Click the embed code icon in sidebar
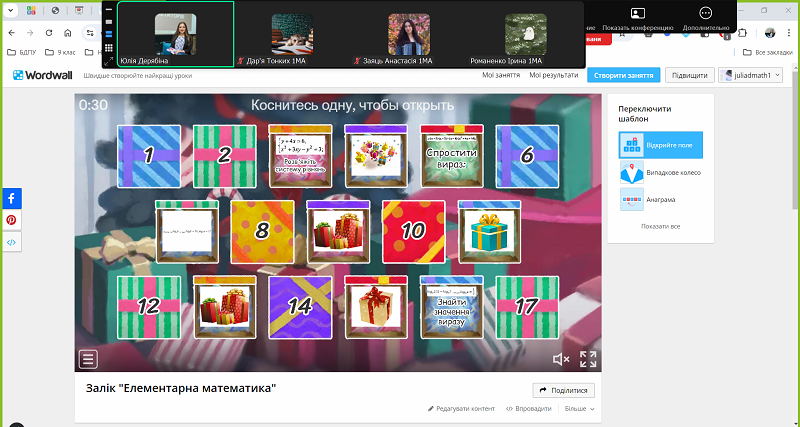 coord(12,242)
